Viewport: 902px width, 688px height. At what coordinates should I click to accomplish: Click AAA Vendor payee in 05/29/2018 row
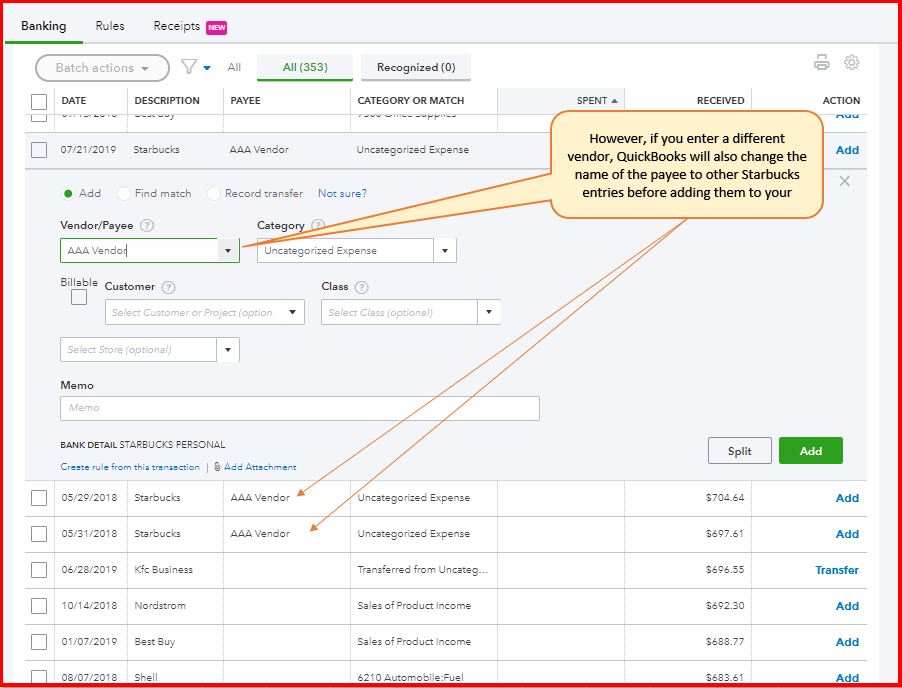click(260, 498)
